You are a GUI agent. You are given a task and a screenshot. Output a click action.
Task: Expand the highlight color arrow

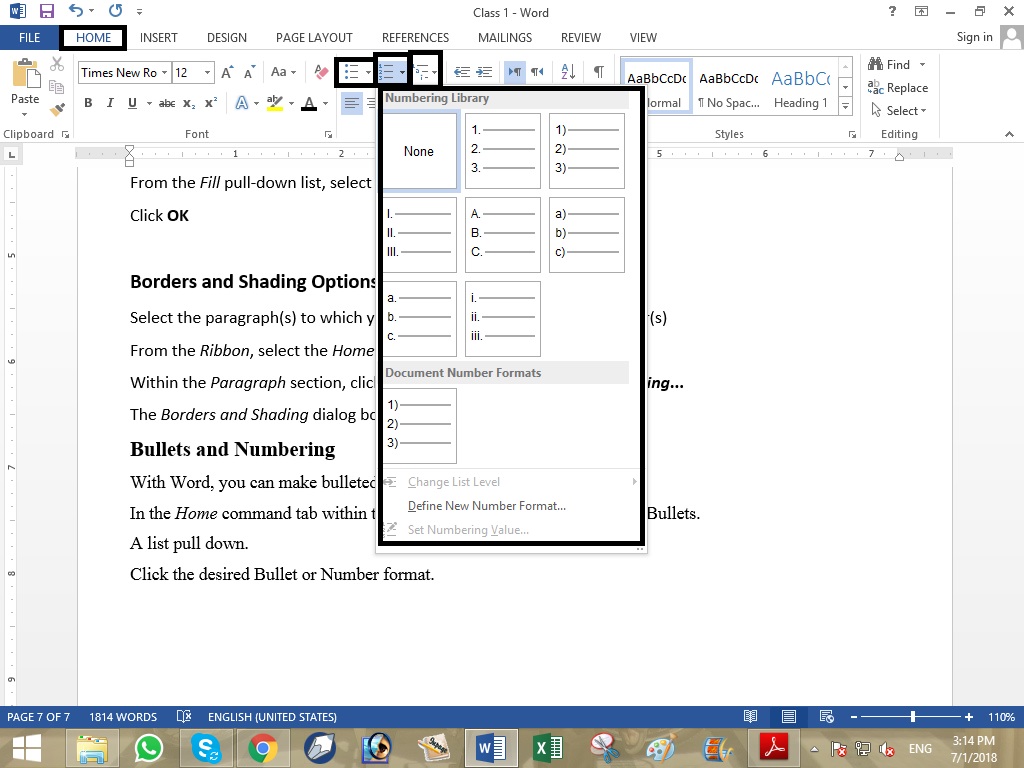(291, 103)
